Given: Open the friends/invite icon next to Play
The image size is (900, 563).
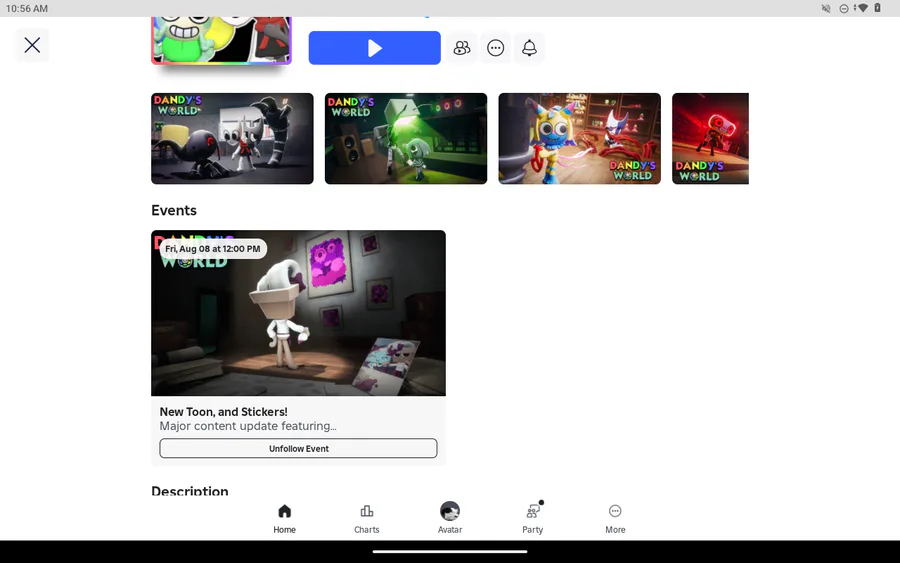Looking at the screenshot, I should (461, 48).
